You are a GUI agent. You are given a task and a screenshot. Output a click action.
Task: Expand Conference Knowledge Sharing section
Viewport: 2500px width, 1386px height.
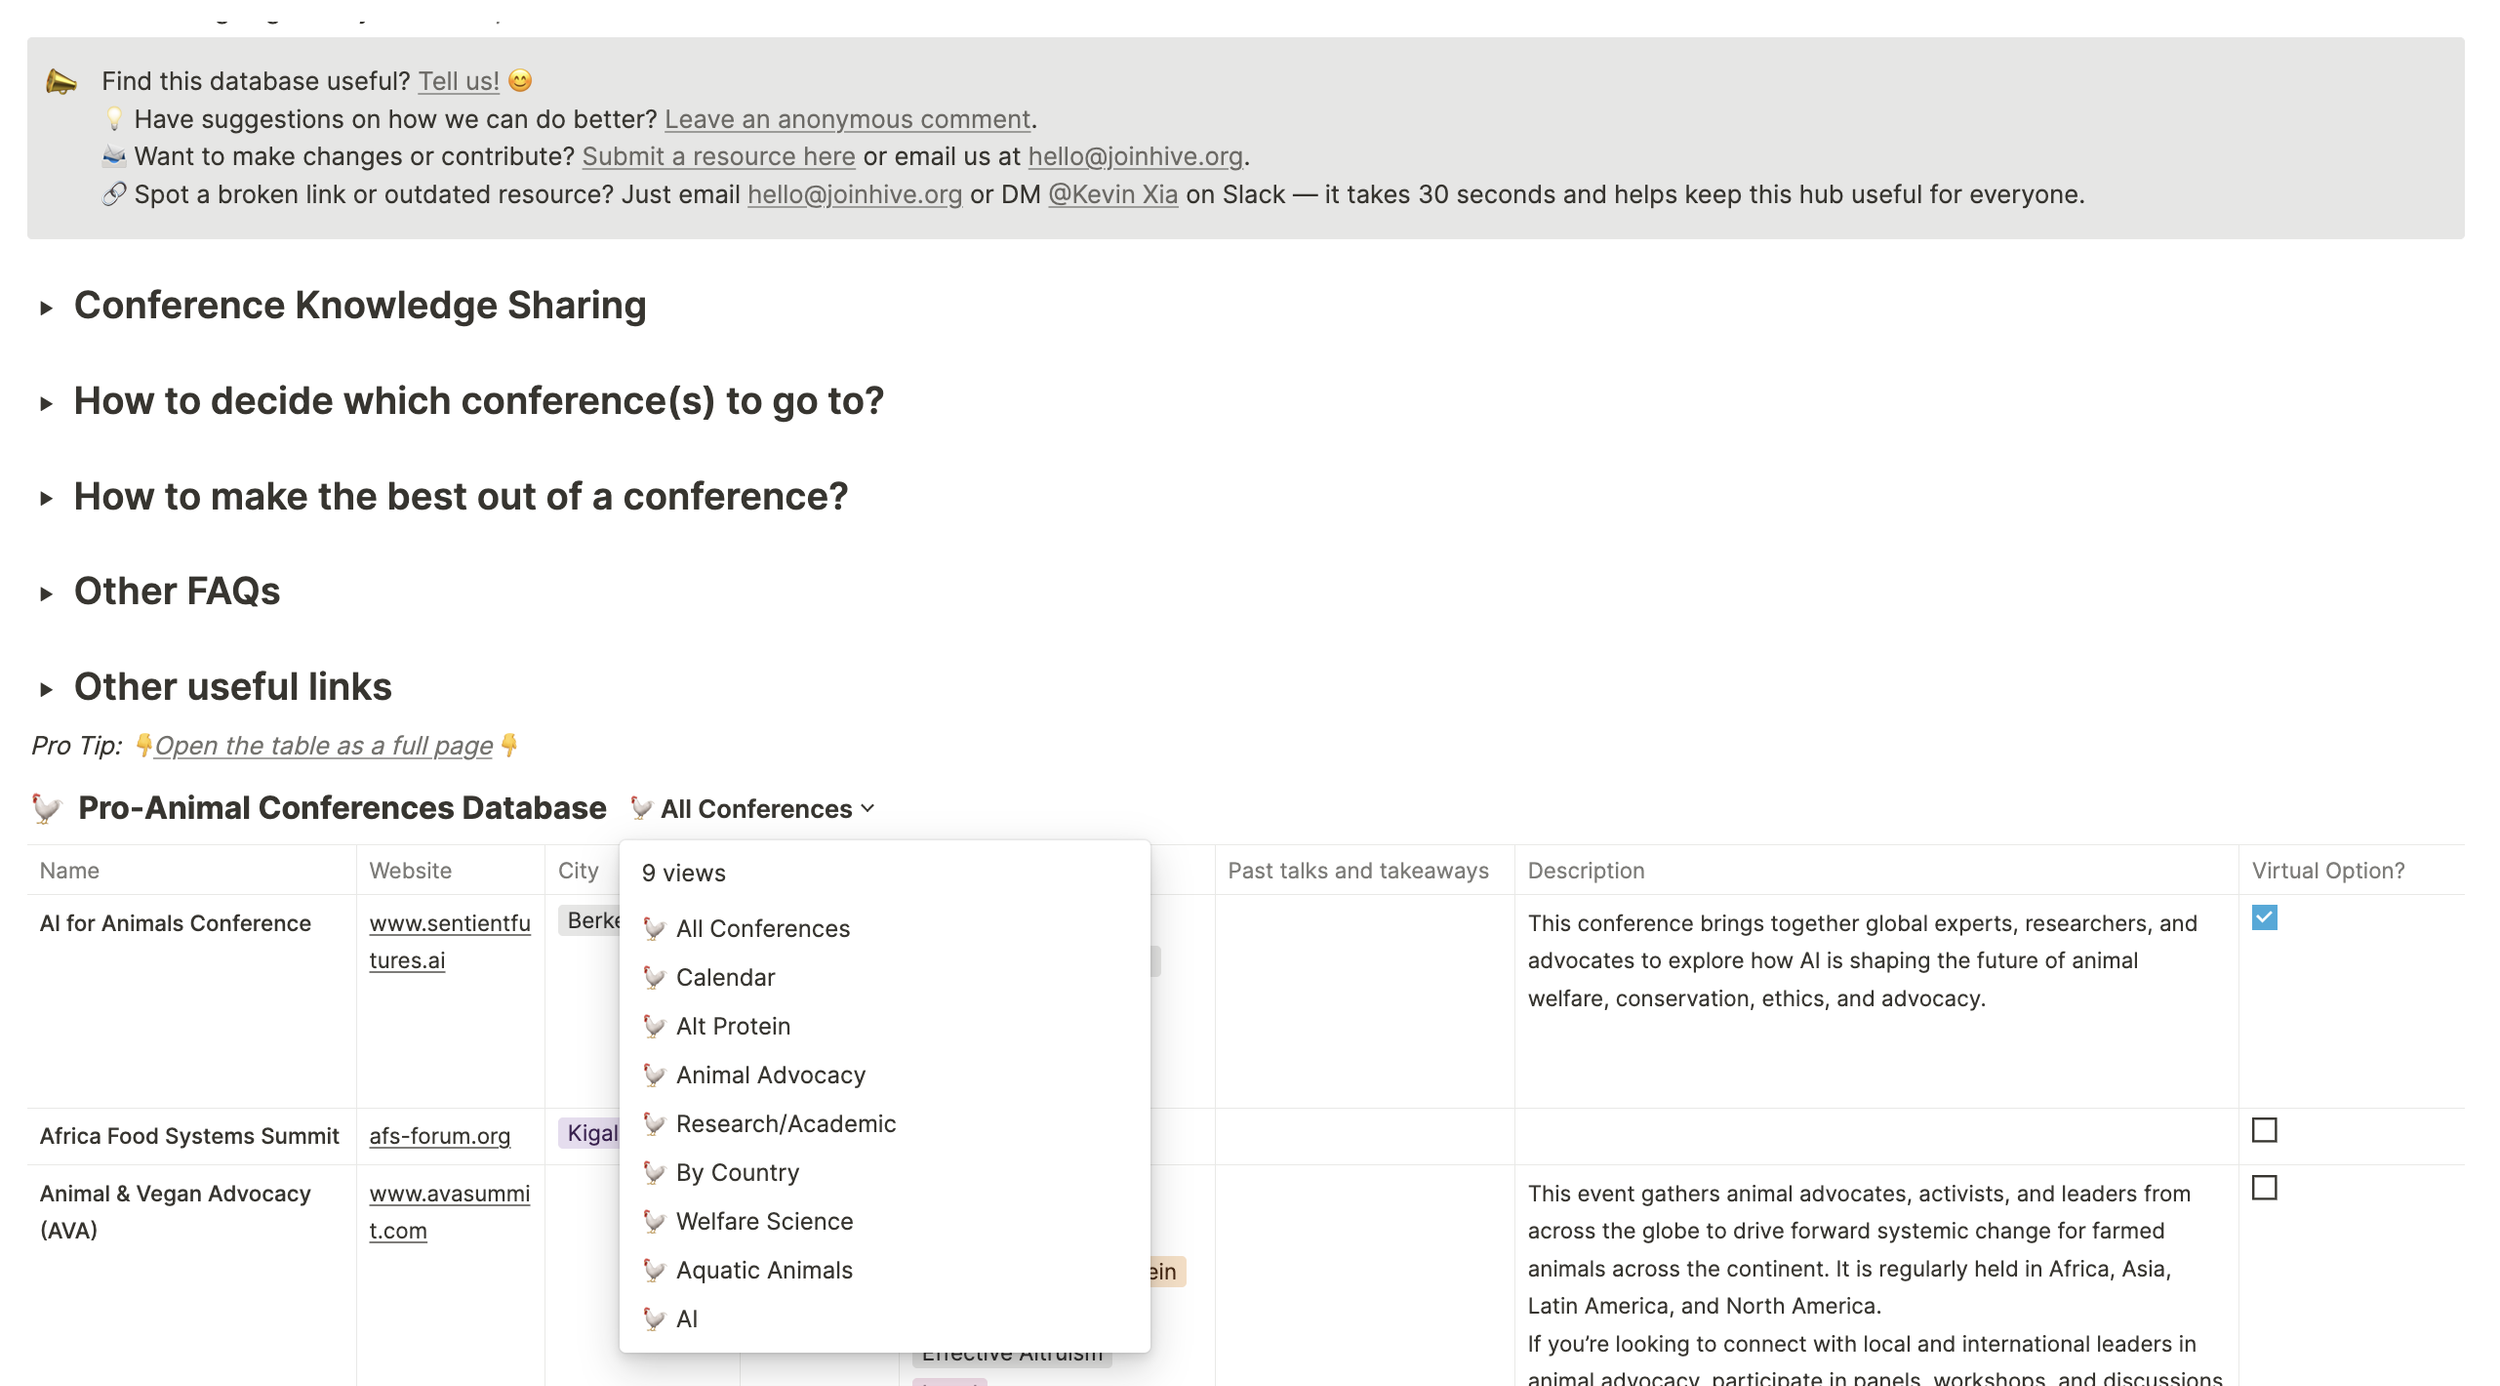click(x=46, y=308)
